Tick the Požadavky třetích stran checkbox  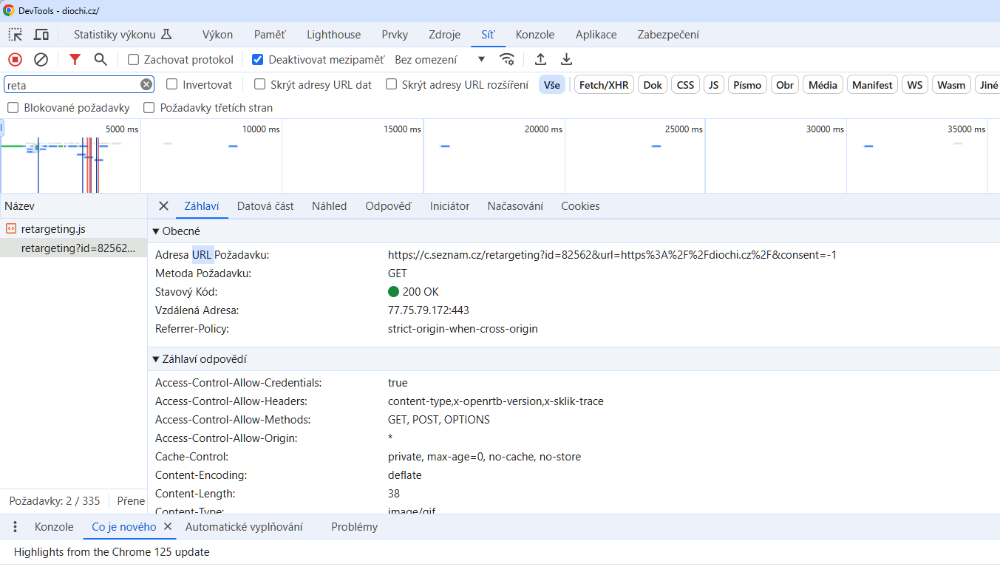coord(149,108)
